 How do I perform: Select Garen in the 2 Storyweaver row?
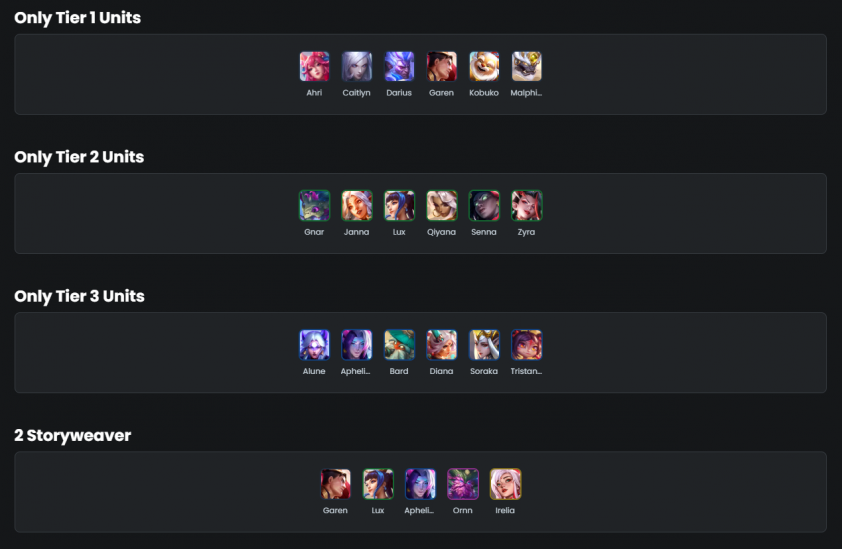(x=336, y=483)
